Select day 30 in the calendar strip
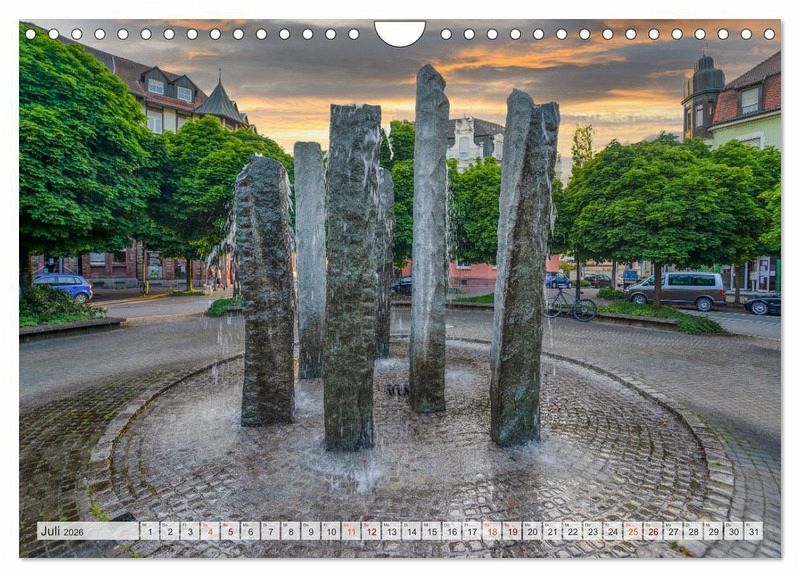 pyautogui.click(x=734, y=531)
